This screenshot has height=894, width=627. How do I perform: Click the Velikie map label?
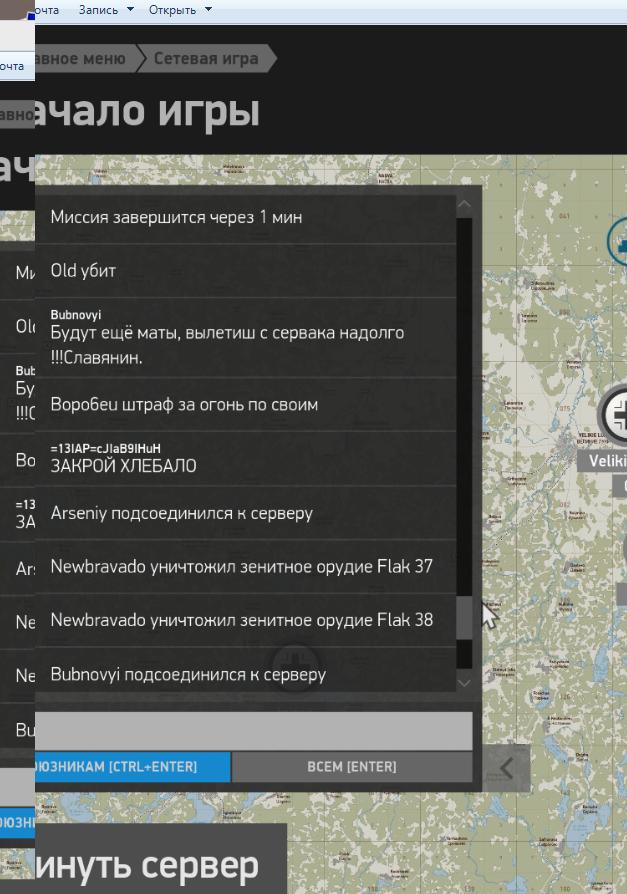(x=602, y=461)
